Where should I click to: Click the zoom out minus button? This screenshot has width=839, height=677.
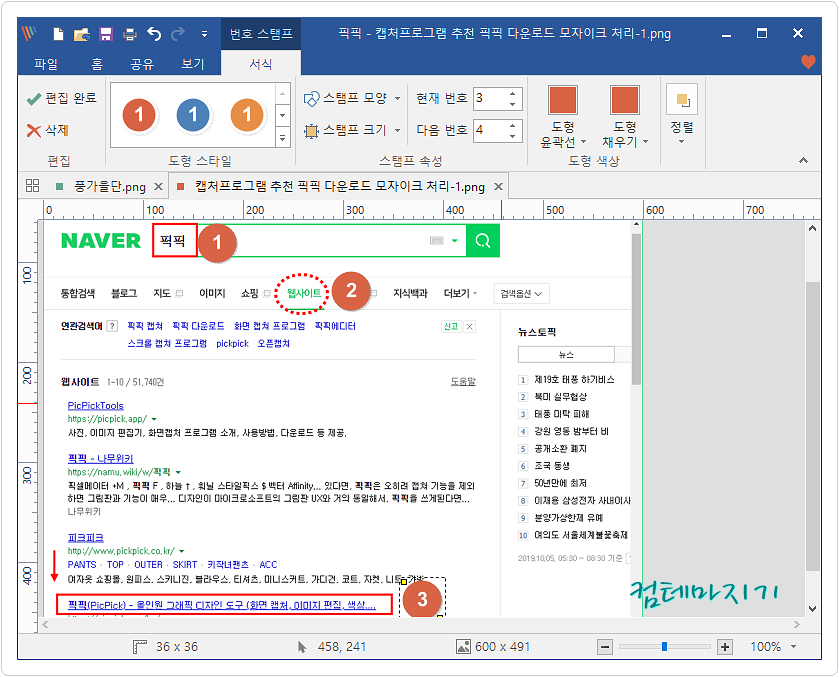605,647
